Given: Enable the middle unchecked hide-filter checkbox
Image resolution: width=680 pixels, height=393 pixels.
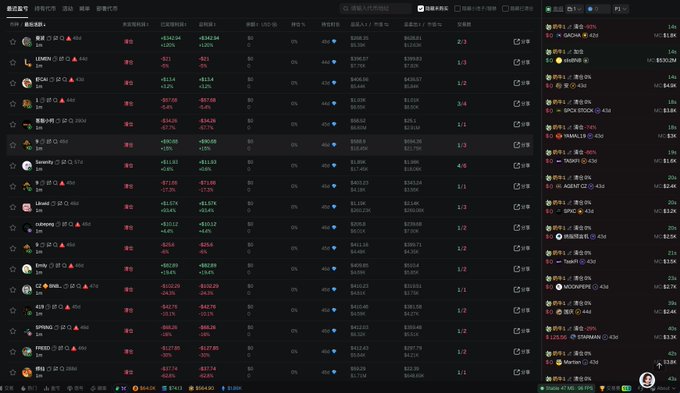Looking at the screenshot, I should click(457, 8).
